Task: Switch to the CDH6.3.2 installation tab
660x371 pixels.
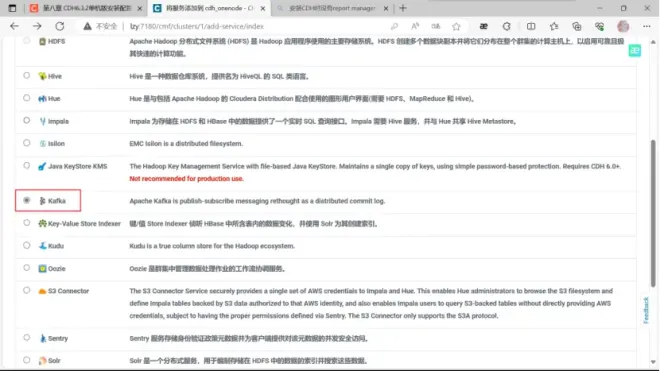Action: coord(86,8)
